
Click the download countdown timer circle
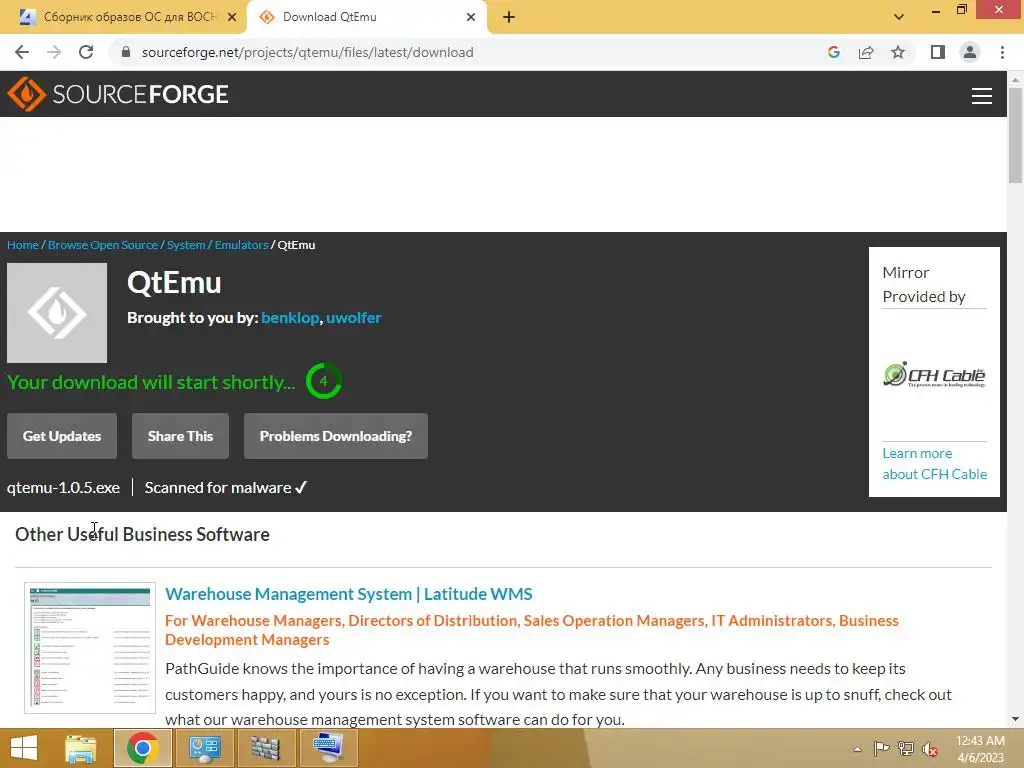coord(323,381)
